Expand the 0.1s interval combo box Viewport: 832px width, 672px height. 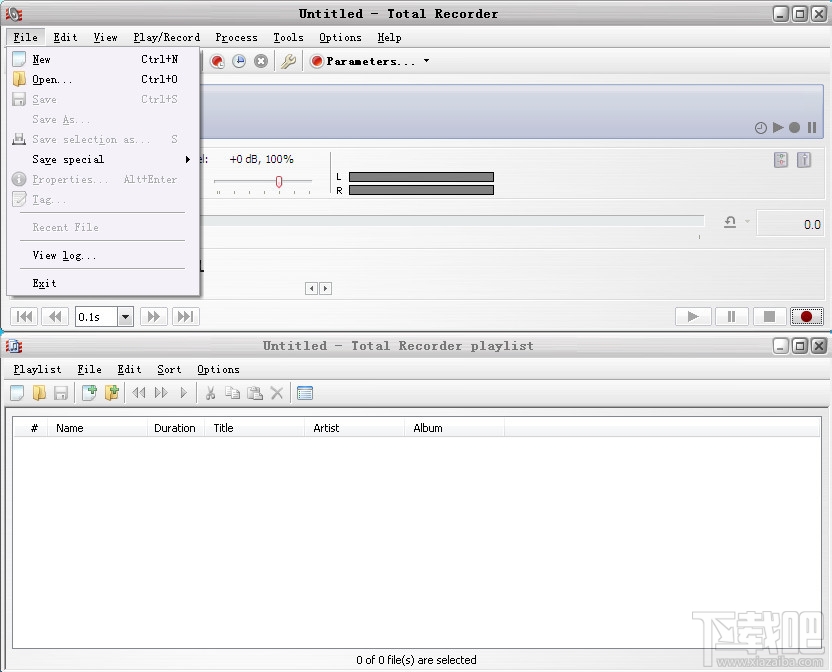coord(123,316)
